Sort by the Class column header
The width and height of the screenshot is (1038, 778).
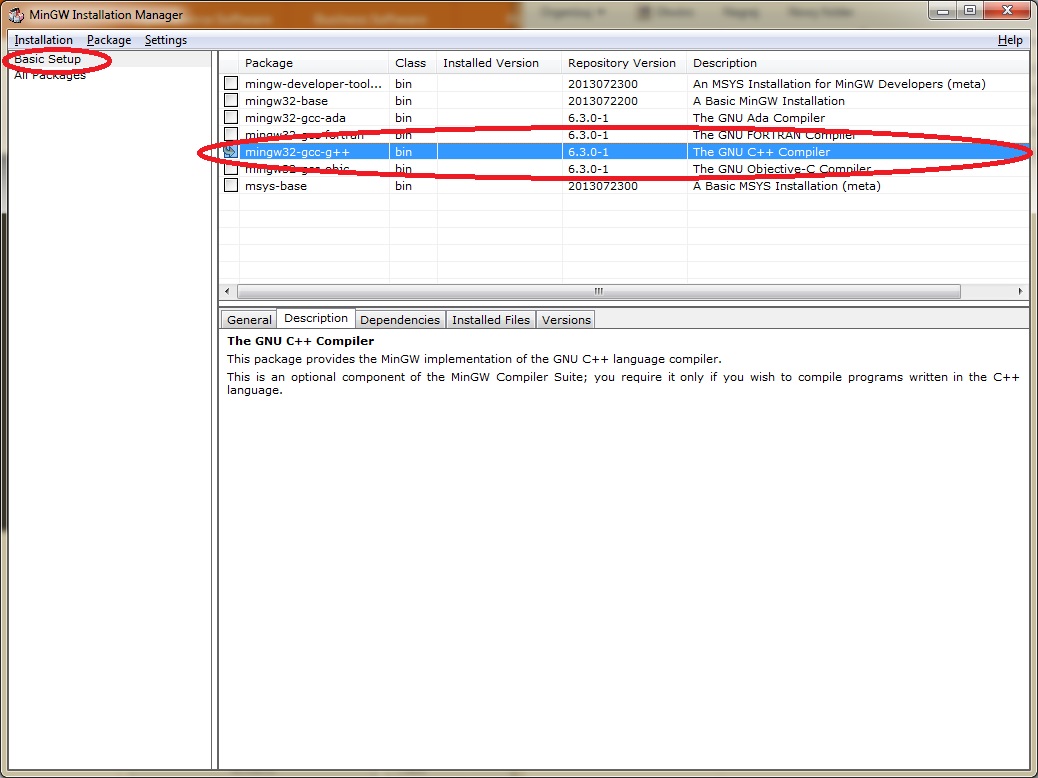[x=413, y=63]
